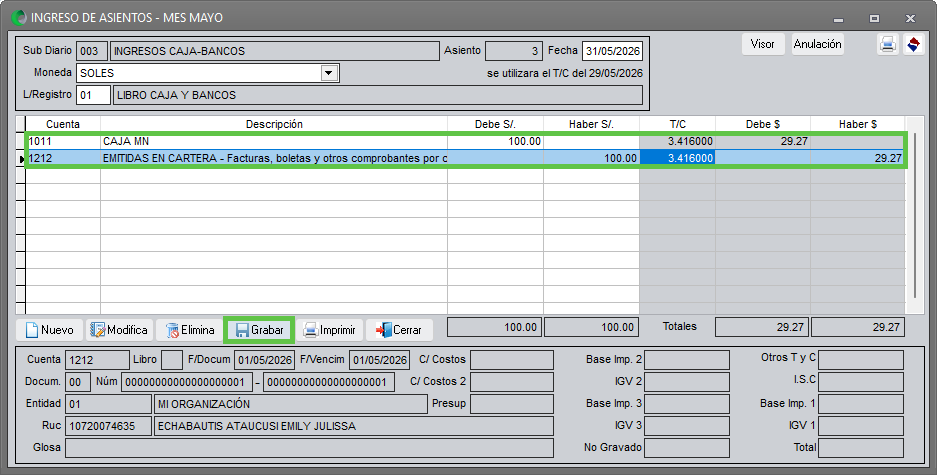The width and height of the screenshot is (937, 475).
Task: Click the Debe S/. column header
Action: [x=495, y=124]
